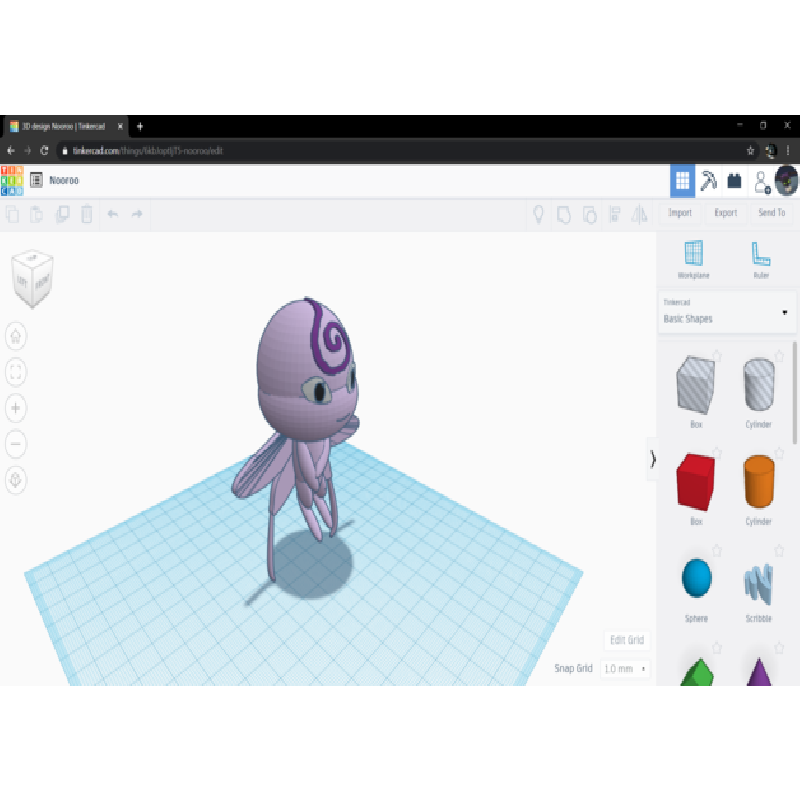Click the Nooroo design name
Viewport: 800px width, 800px height.
click(64, 180)
